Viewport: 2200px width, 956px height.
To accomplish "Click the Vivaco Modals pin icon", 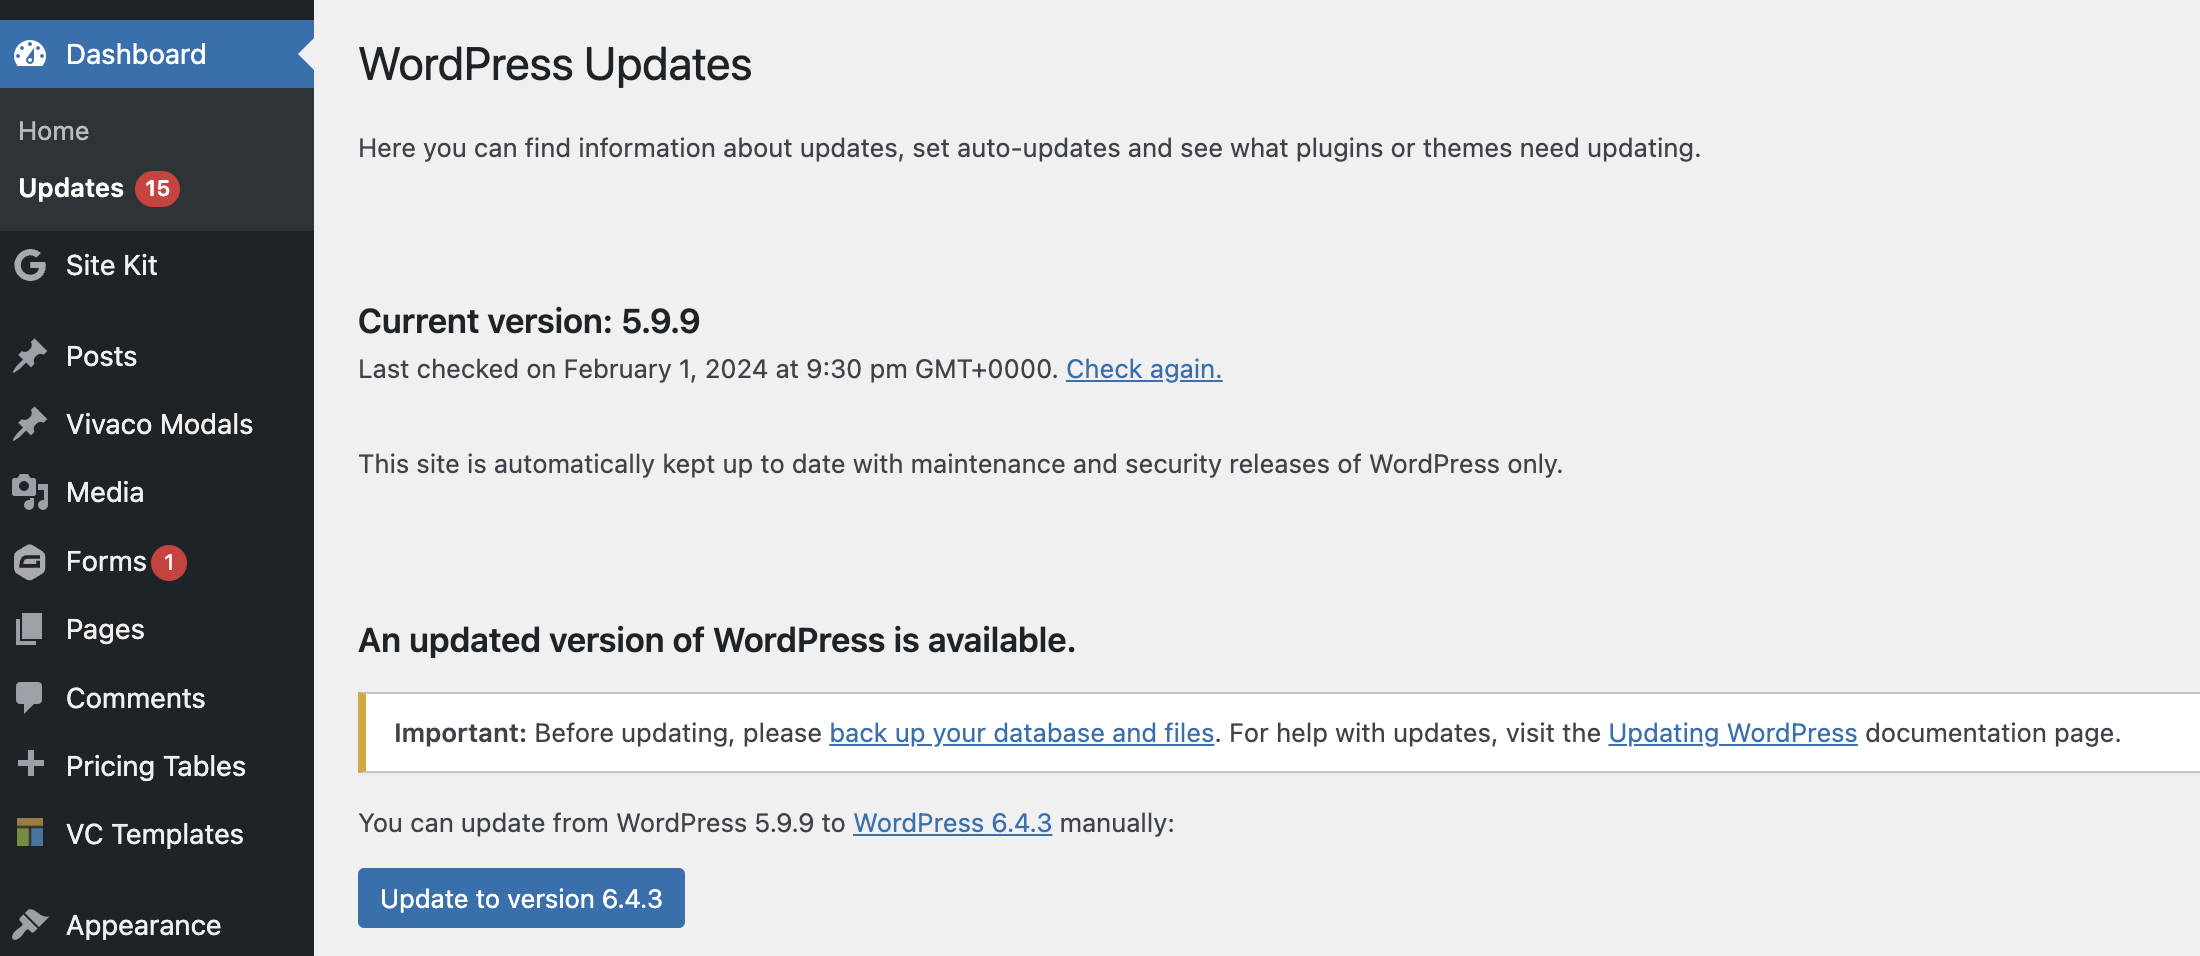I will pyautogui.click(x=30, y=424).
